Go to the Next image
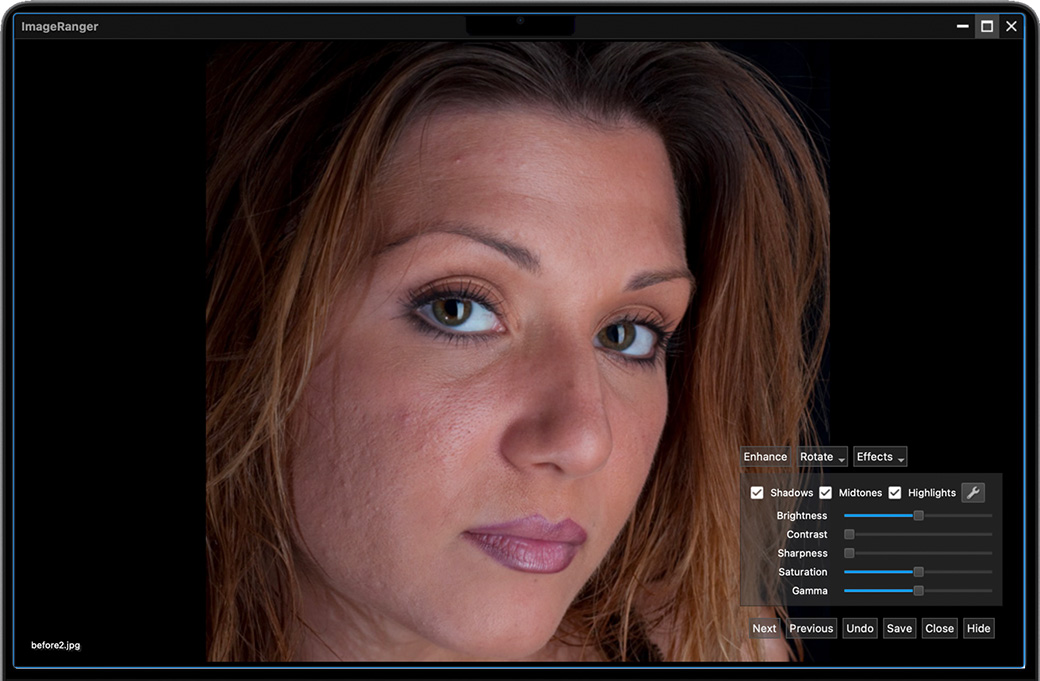1040x681 pixels. pos(764,628)
